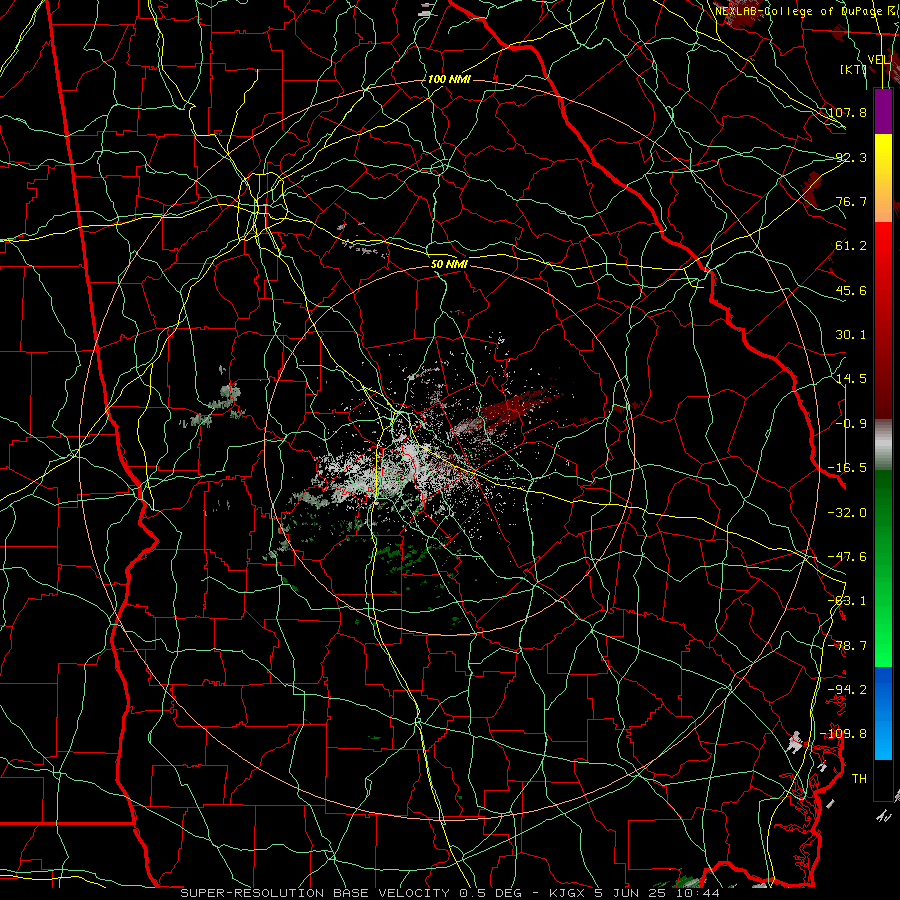Click the purple segment of velocity color bar
This screenshot has height=900, width=900.
(x=883, y=111)
